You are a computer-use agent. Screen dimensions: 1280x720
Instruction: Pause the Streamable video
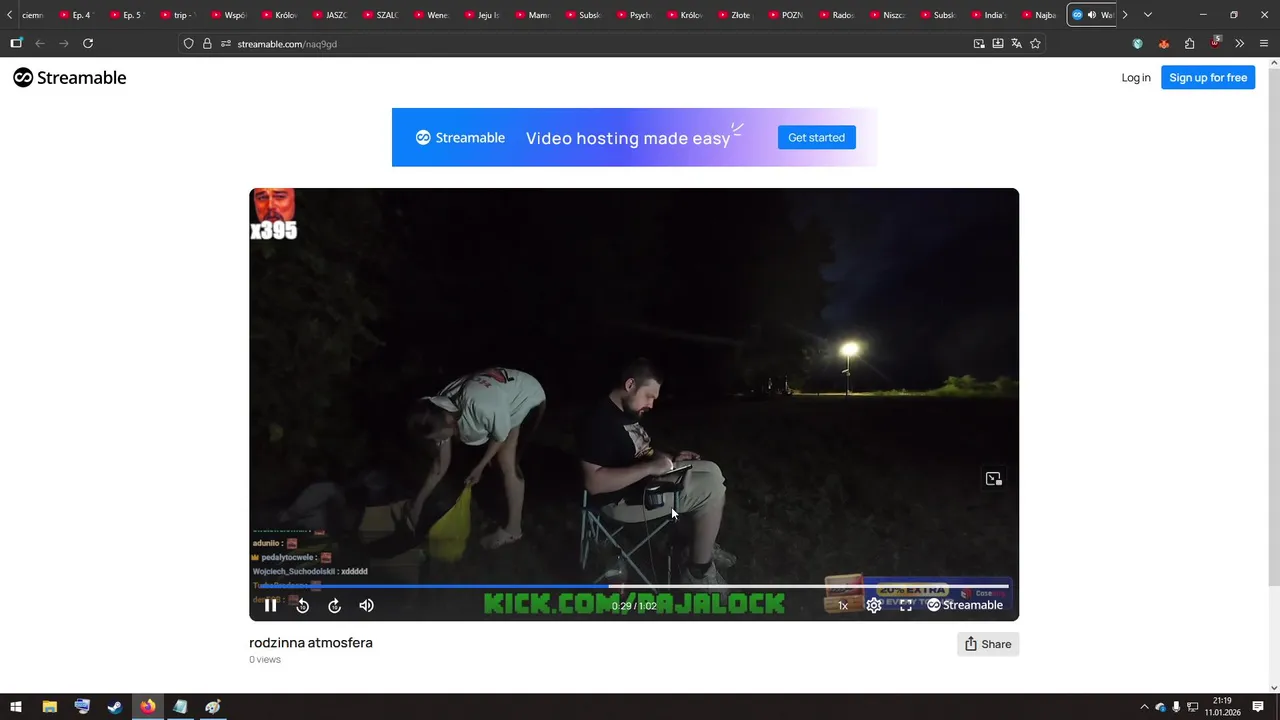(x=270, y=605)
